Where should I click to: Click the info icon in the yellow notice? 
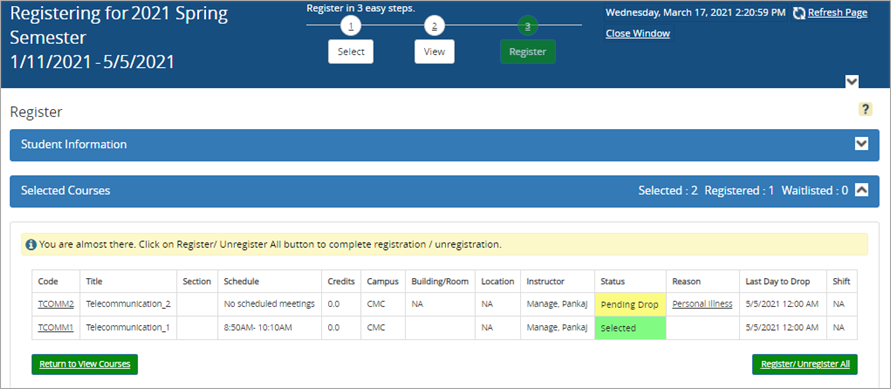pyautogui.click(x=31, y=245)
